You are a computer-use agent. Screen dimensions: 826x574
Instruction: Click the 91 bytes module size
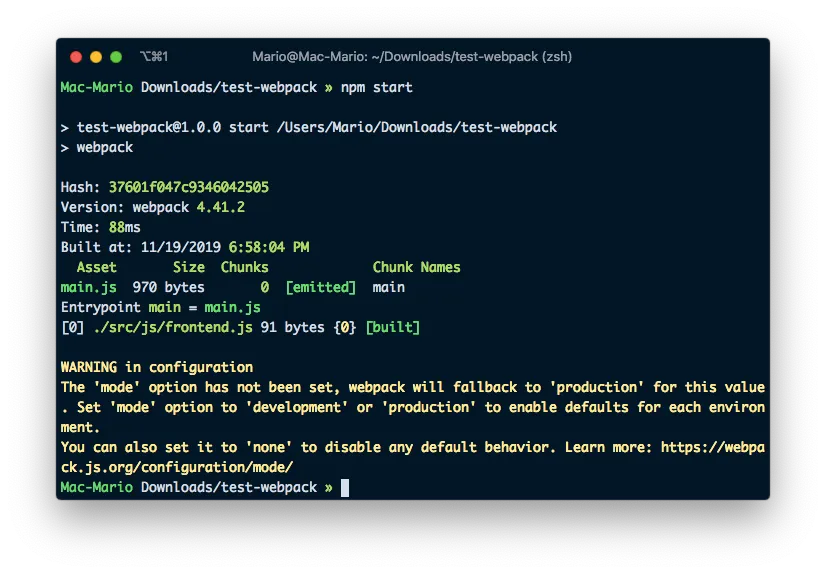(x=292, y=327)
